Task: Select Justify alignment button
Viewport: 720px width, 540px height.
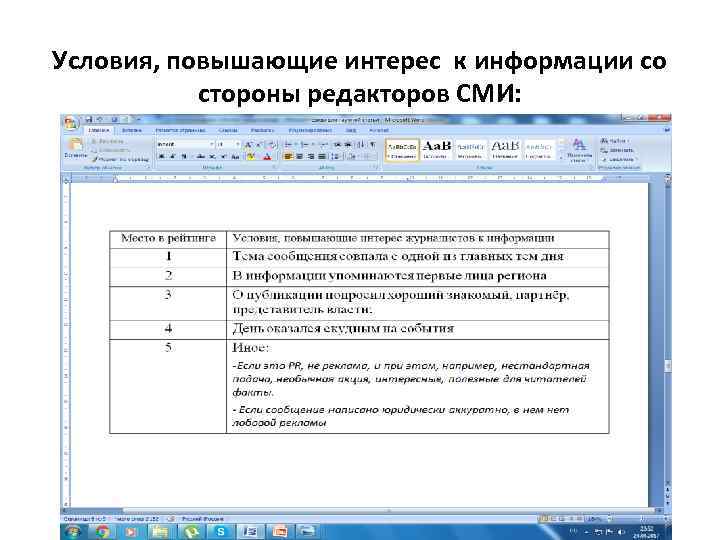Action: pyautogui.click(x=322, y=157)
